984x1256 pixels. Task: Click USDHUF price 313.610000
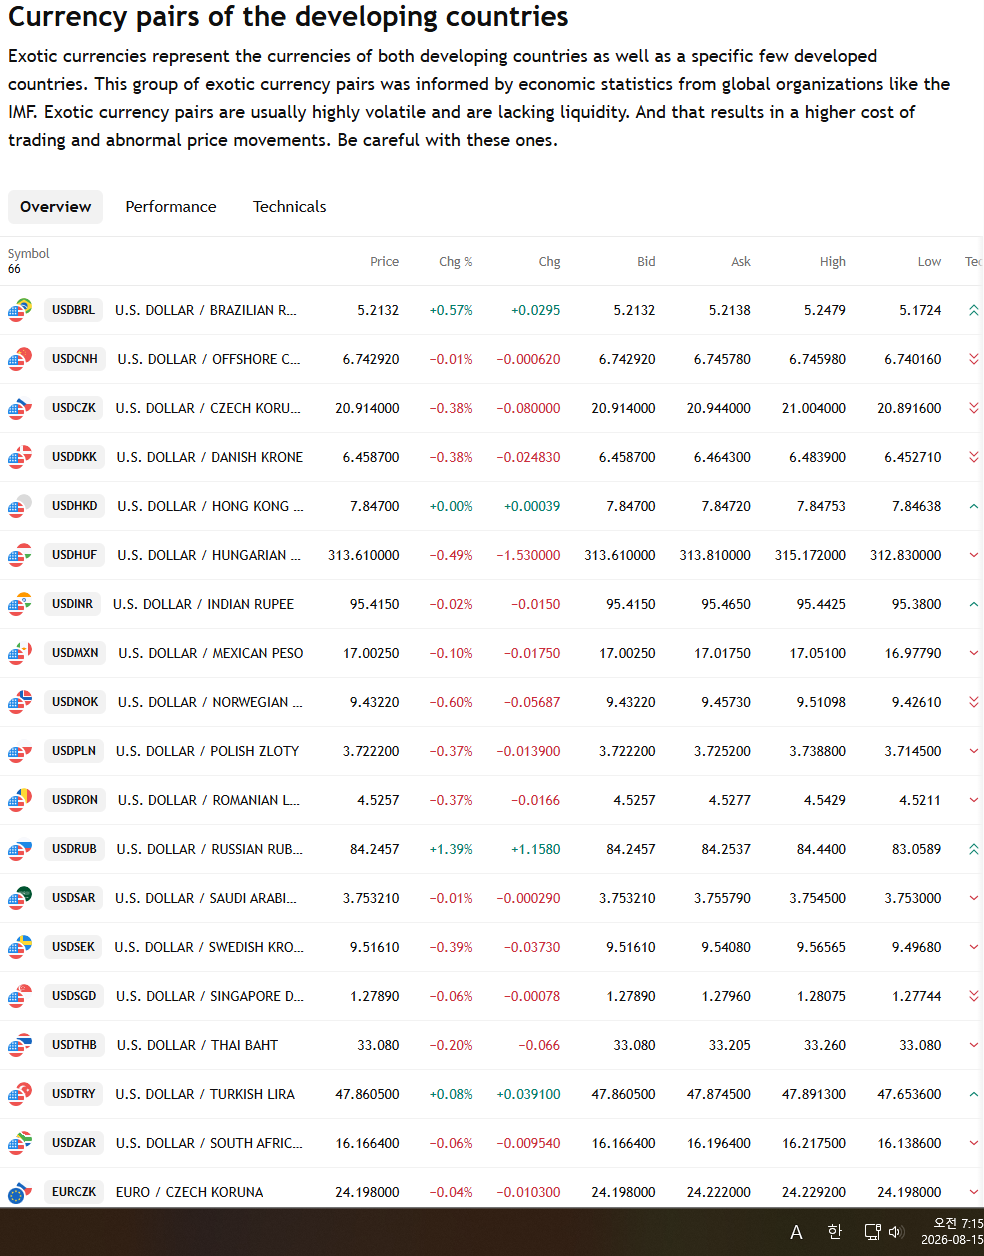point(364,555)
